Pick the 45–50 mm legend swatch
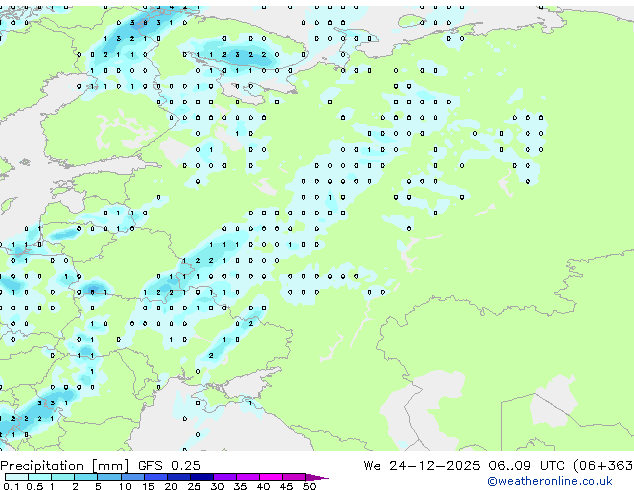 (x=294, y=477)
